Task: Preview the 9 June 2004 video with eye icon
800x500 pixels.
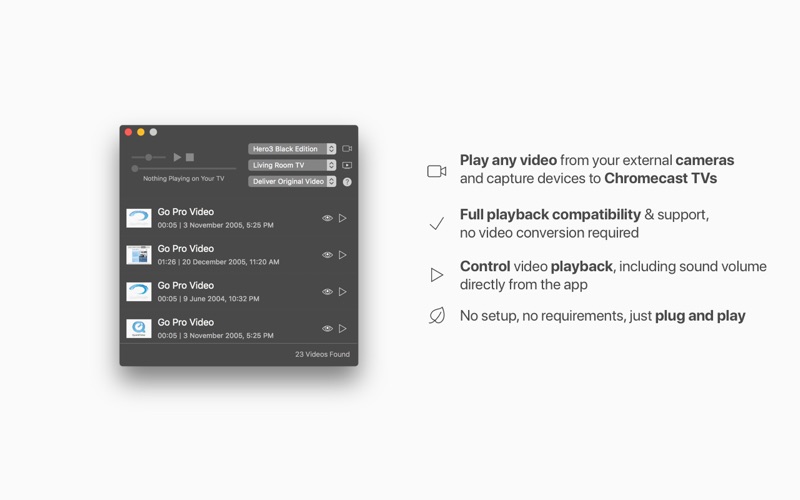Action: pos(327,291)
